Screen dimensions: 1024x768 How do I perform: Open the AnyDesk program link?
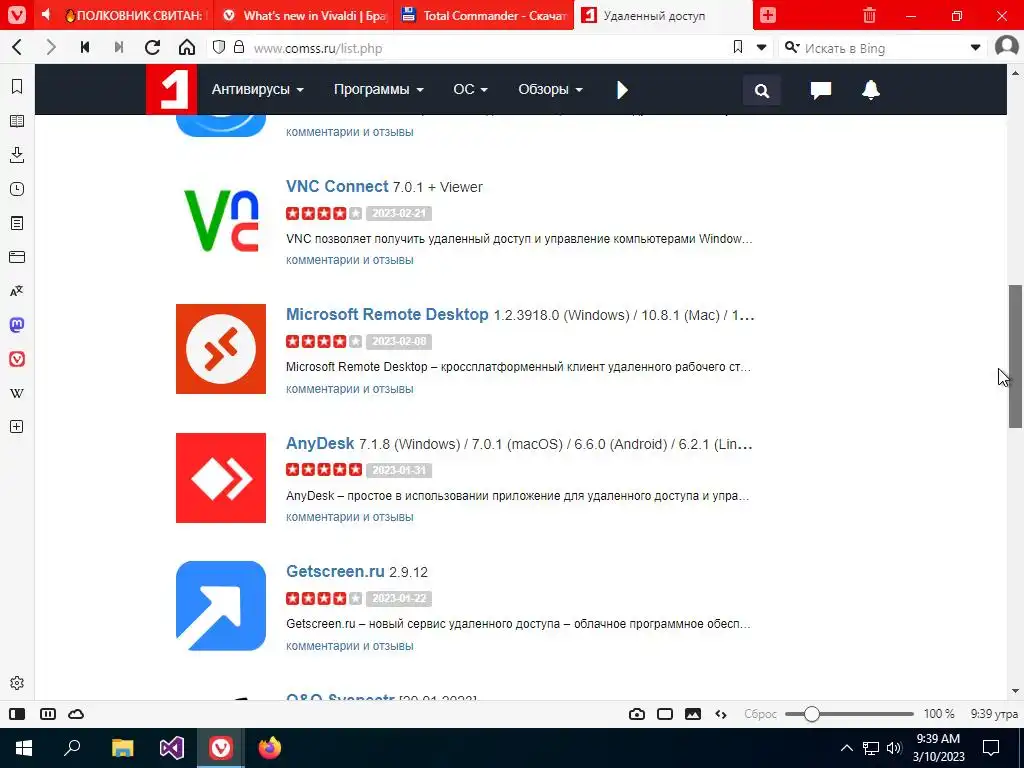click(x=320, y=443)
